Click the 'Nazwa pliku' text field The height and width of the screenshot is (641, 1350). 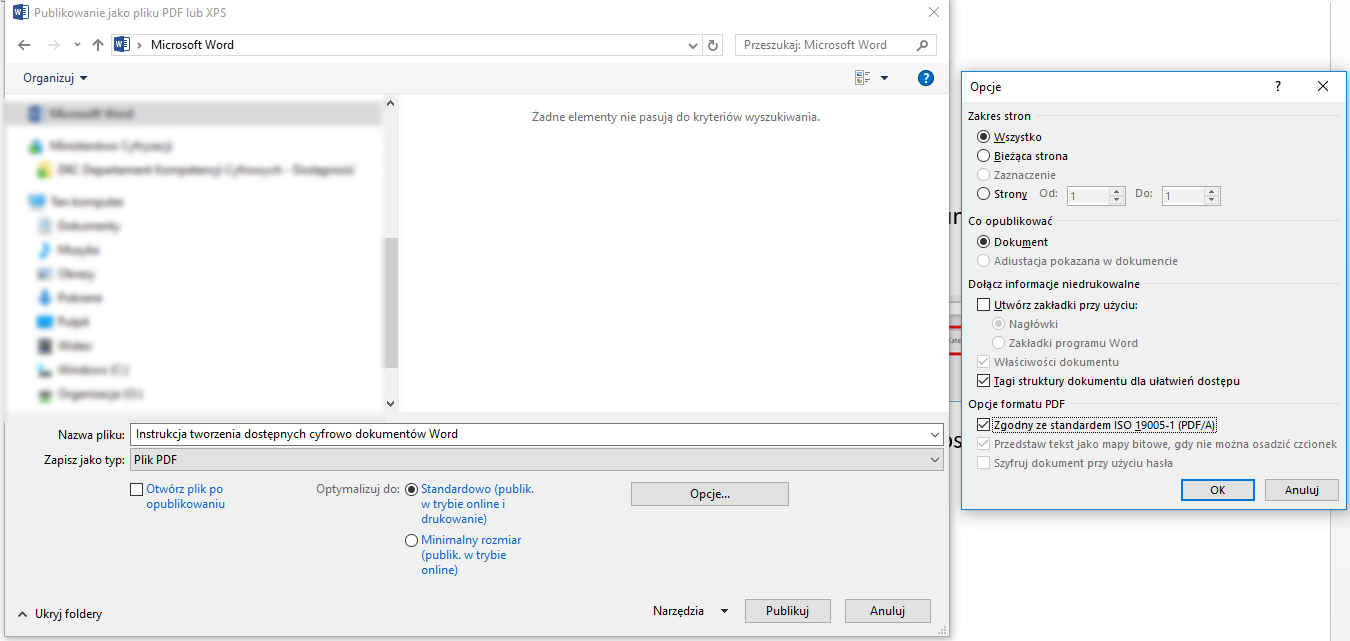coord(530,434)
